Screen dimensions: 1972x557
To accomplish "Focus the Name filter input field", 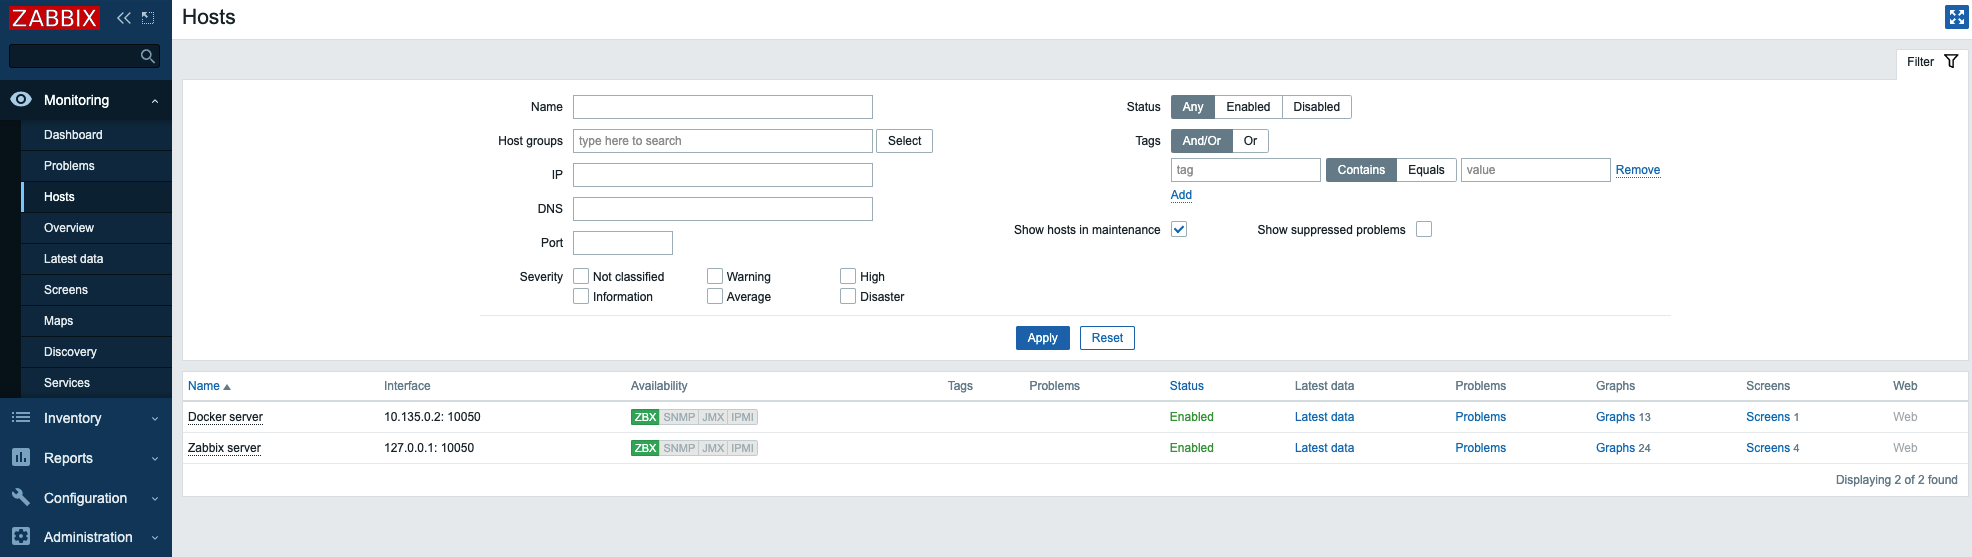I will click(723, 107).
